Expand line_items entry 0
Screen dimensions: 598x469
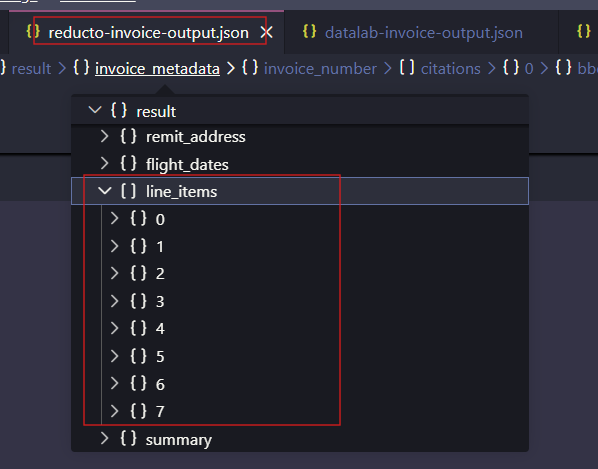(114, 218)
